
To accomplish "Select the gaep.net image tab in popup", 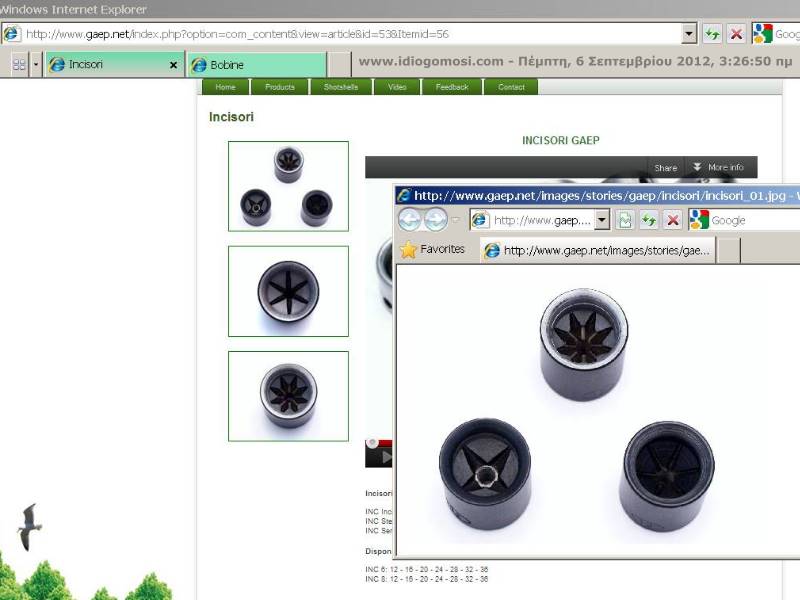I will point(597,251).
